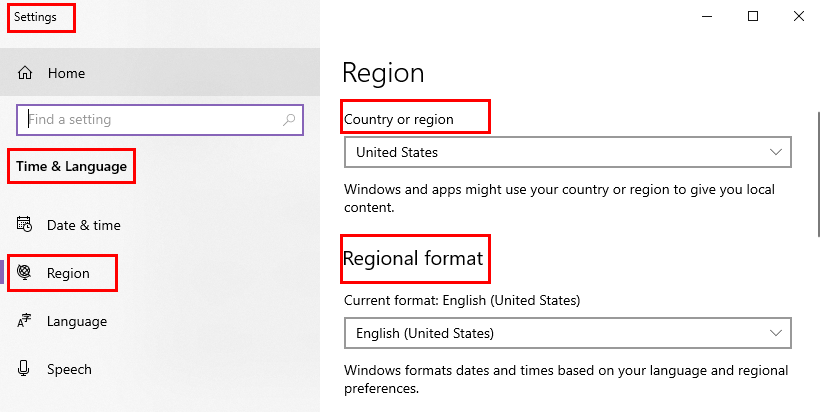This screenshot has height=412, width=822.
Task: Open Speech settings page
Action: click(160, 369)
